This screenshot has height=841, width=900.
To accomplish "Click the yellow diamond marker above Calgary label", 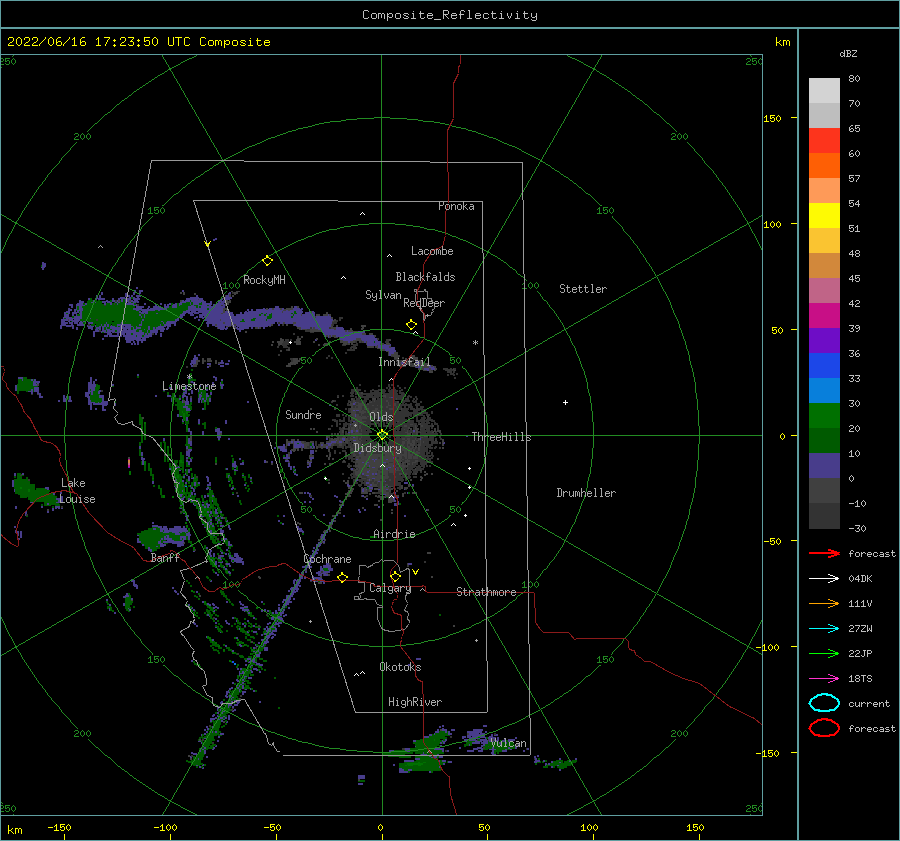I will click(395, 576).
